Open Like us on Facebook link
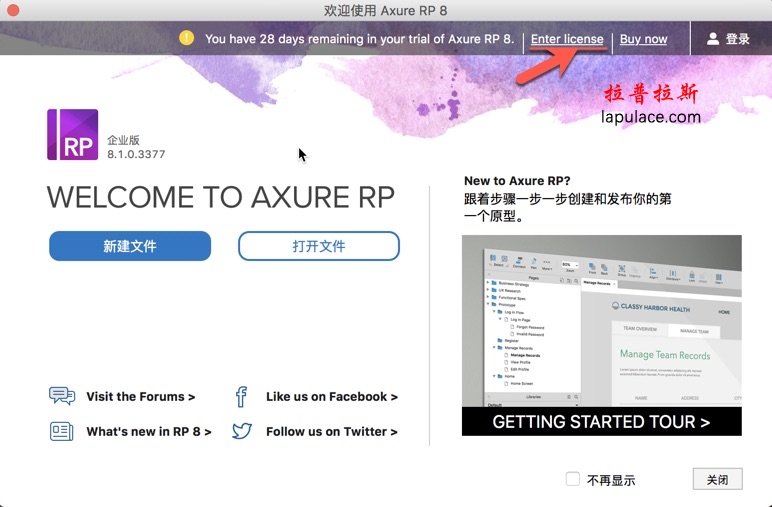The height and width of the screenshot is (507, 772). click(332, 397)
